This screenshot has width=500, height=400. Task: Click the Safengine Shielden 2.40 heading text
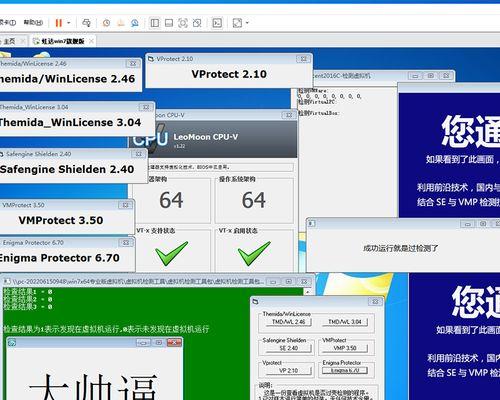pos(67,169)
